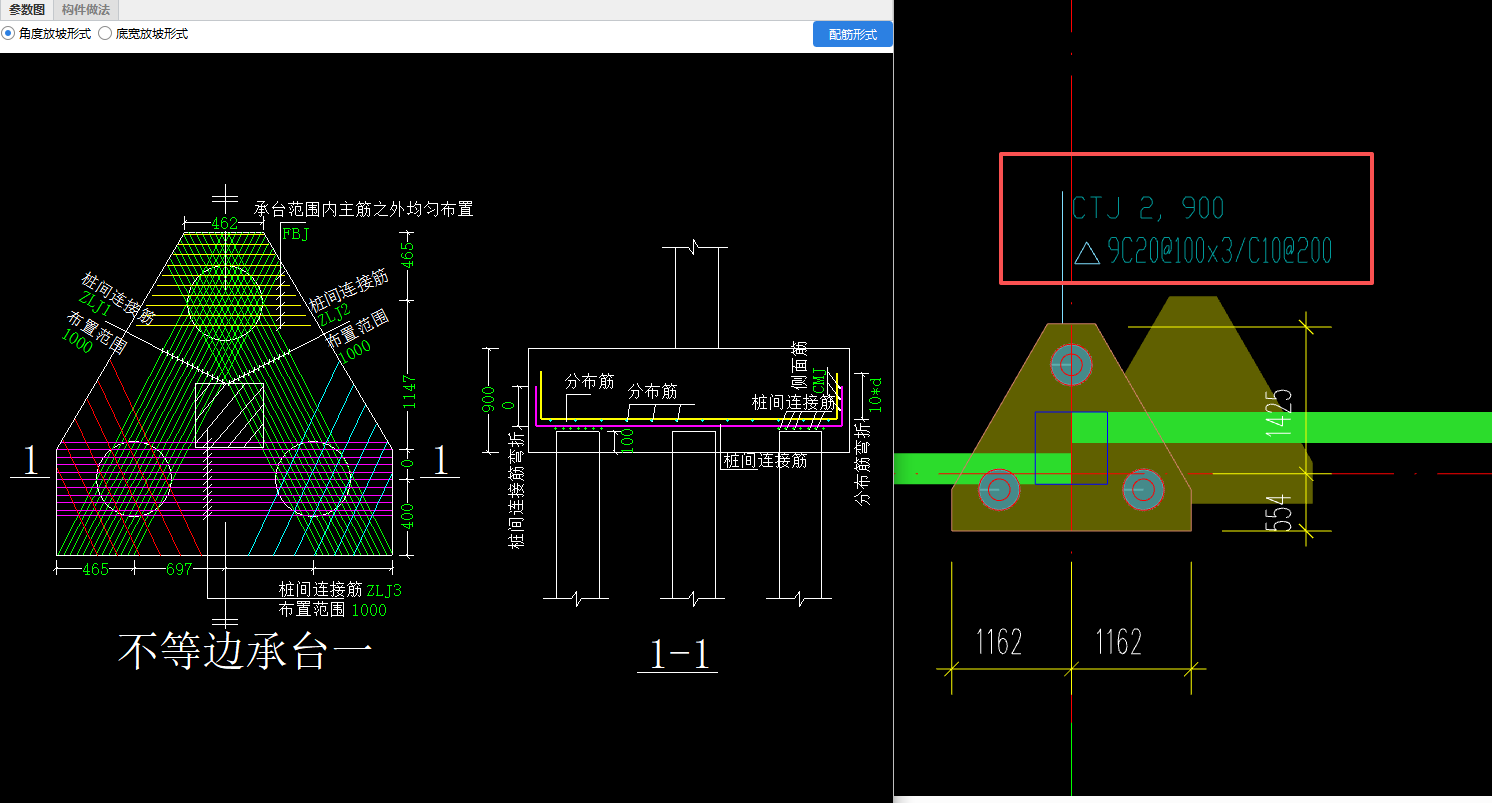Image resolution: width=1492 pixels, height=803 pixels.
Task: Select the FBJ rebar parameter label
Action: [296, 234]
